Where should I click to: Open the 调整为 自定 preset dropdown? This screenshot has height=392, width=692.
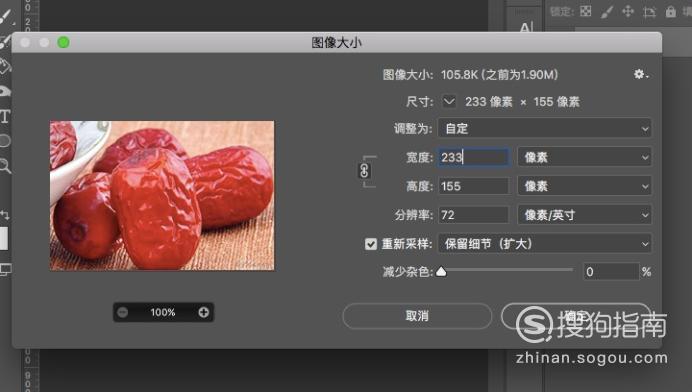click(x=545, y=128)
